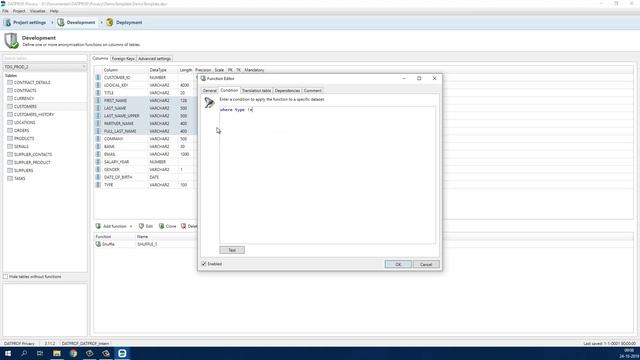Click the DATE_OF_BIRTH column row icon
The width and height of the screenshot is (640, 360).
(98, 177)
